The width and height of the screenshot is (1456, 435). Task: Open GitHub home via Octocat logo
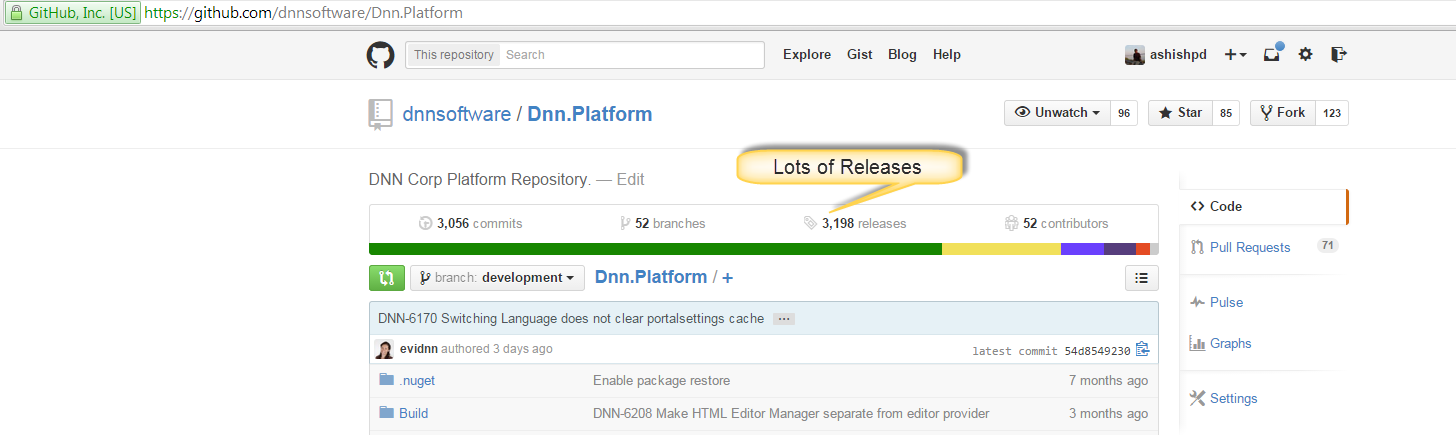tap(380, 55)
